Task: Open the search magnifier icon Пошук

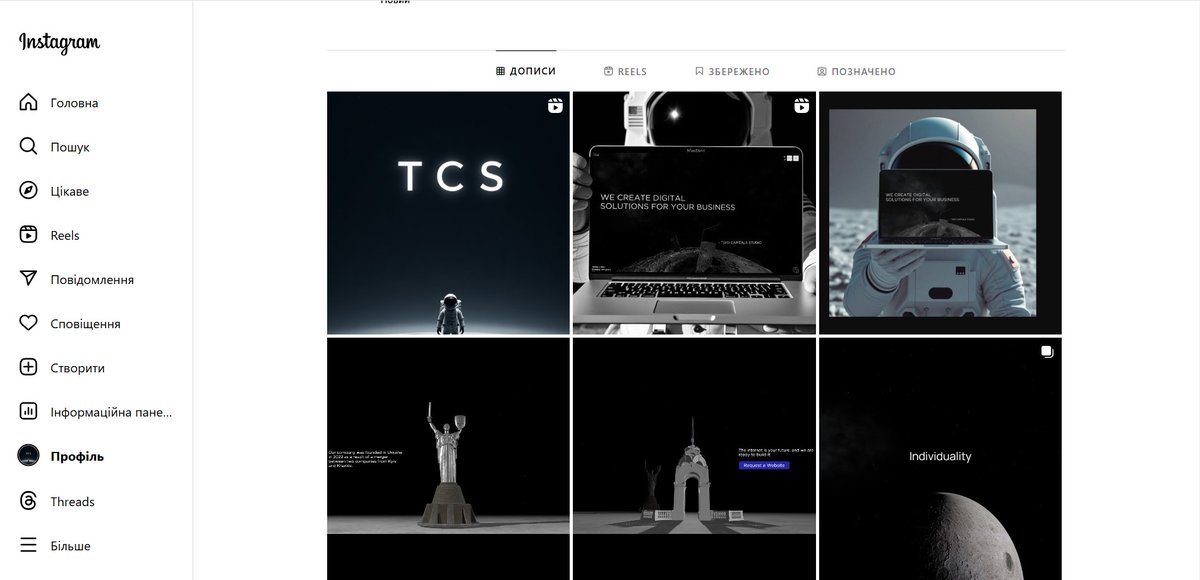Action: coord(29,147)
